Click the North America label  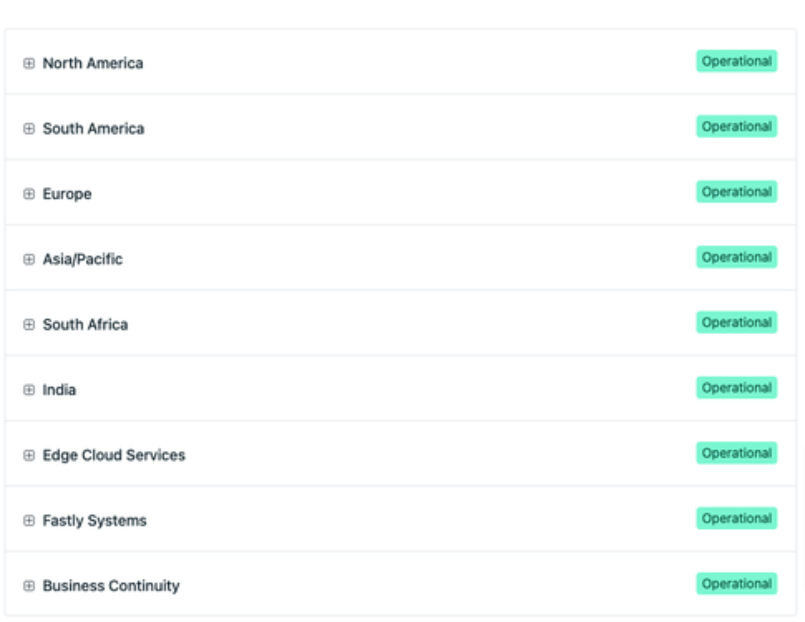[x=92, y=63]
